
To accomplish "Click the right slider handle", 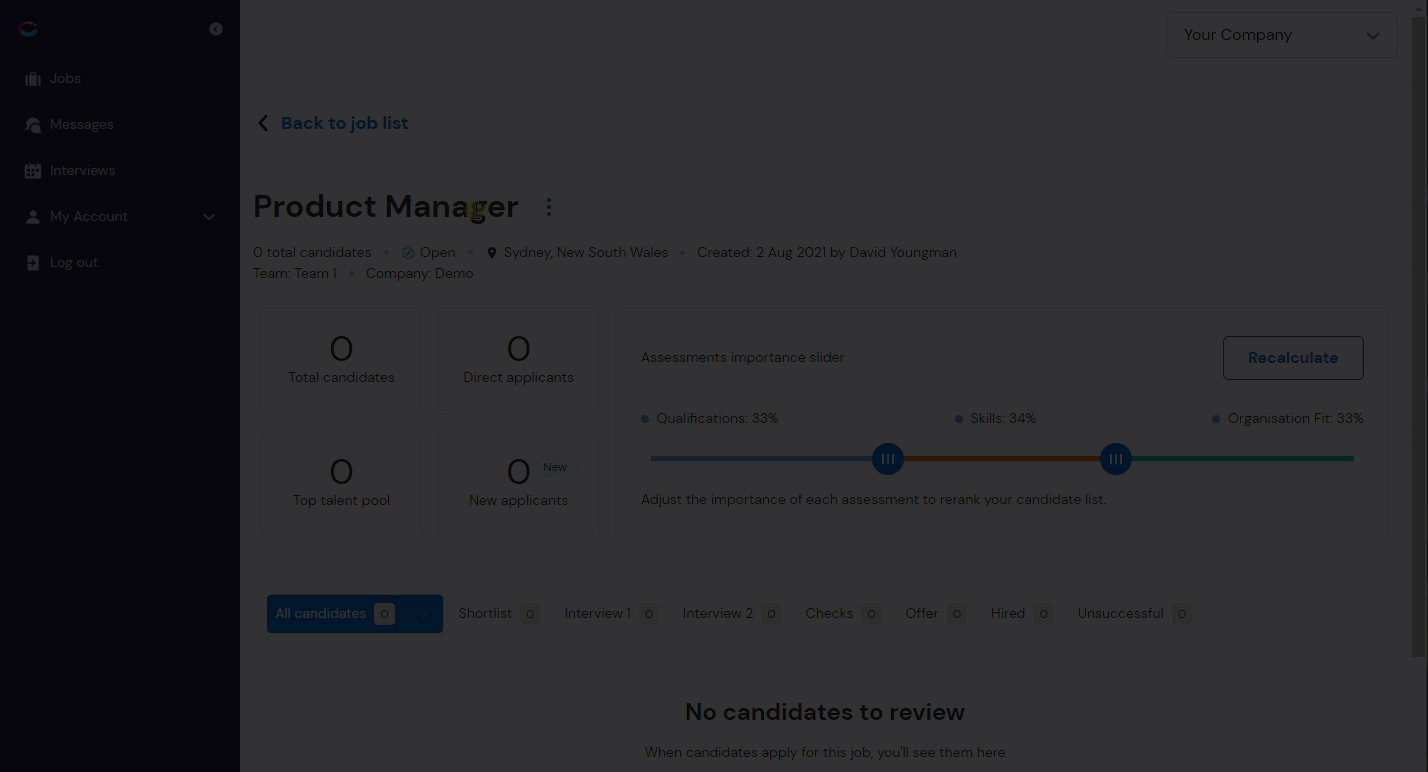I will pos(1115,459).
